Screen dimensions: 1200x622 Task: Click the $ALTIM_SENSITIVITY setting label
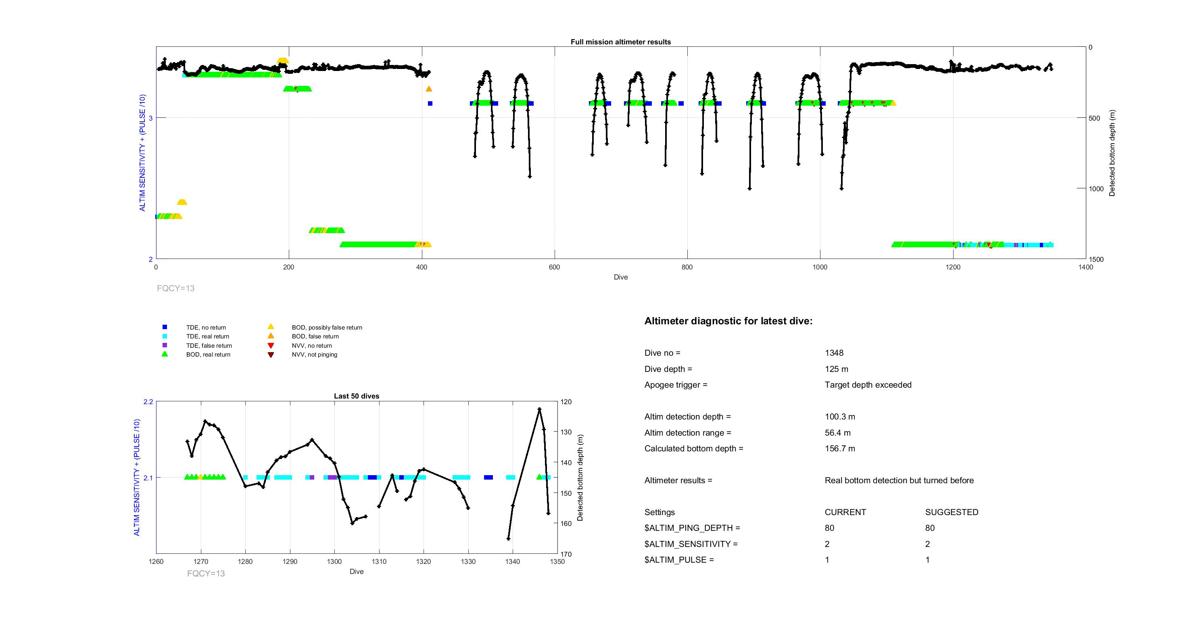[x=691, y=544]
